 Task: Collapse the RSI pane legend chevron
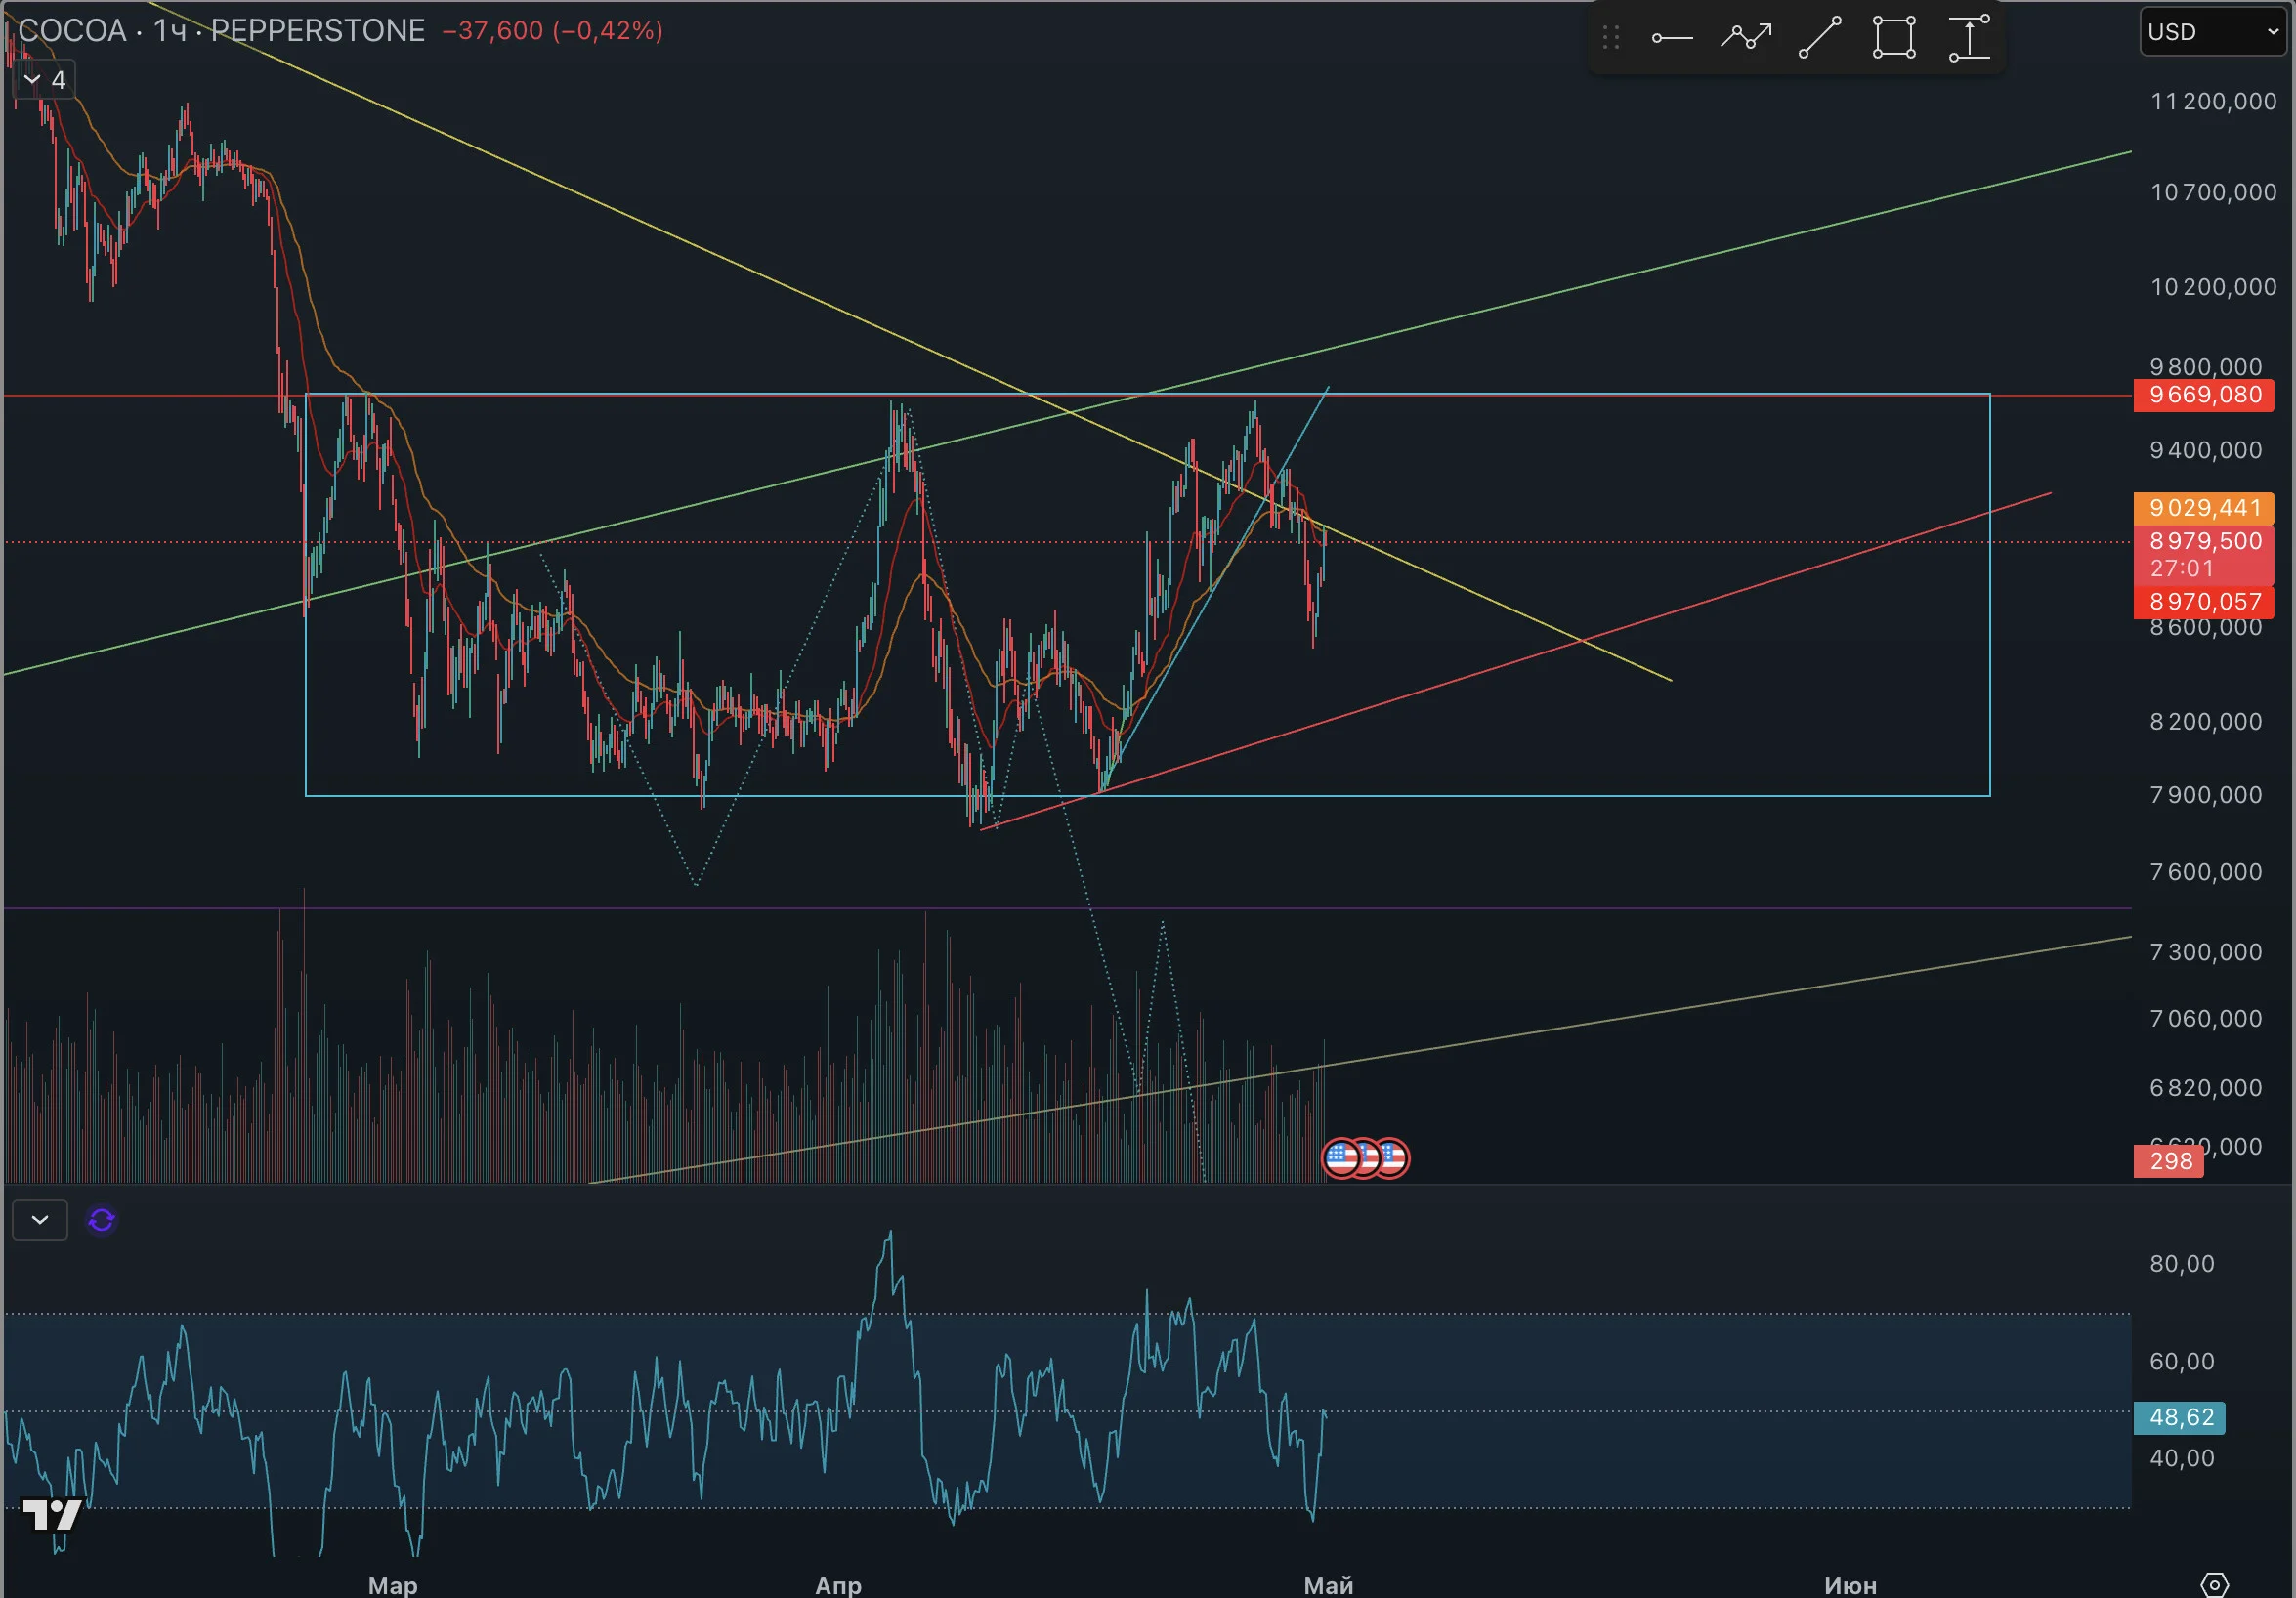pos(40,1220)
